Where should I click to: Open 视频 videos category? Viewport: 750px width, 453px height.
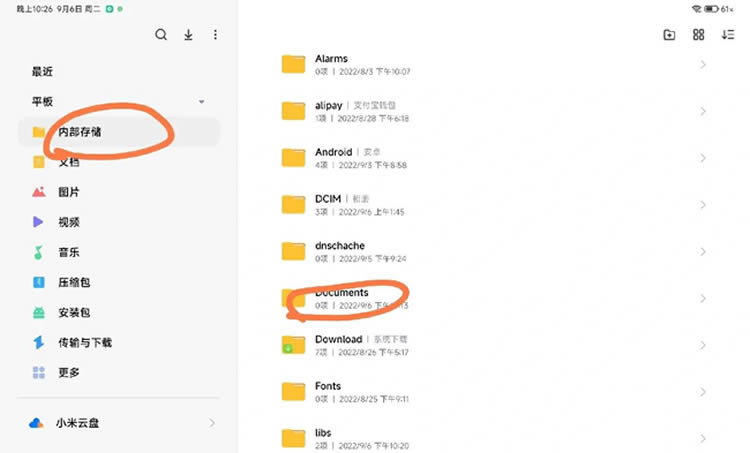click(68, 222)
